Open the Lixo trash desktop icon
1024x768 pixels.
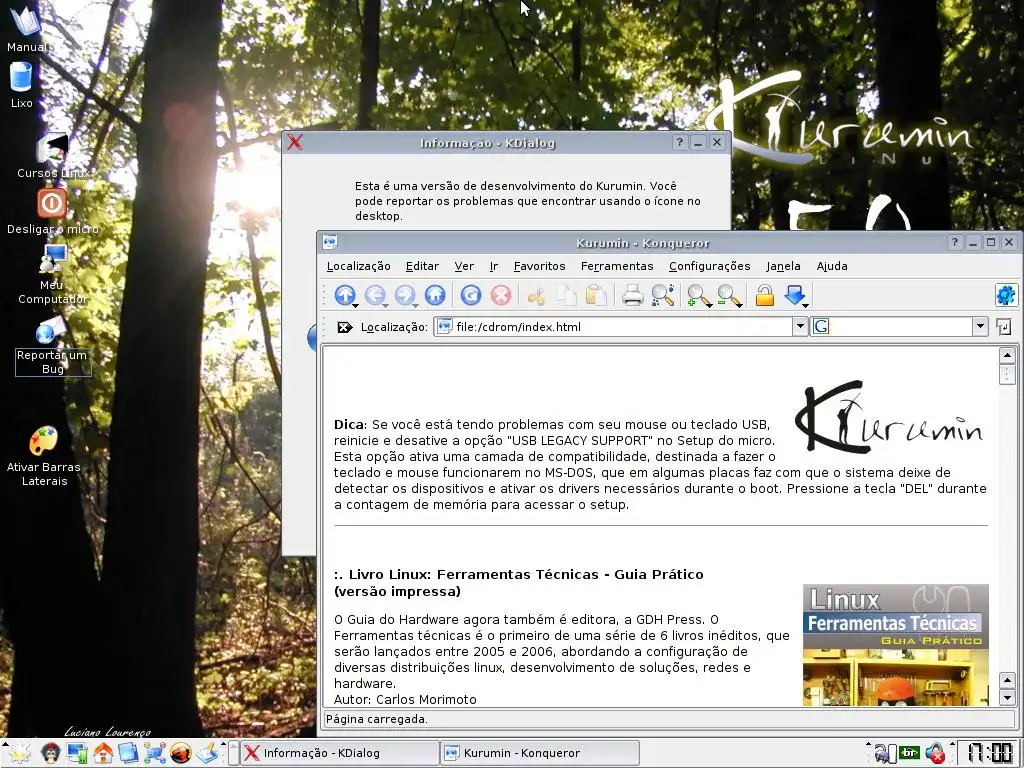click(x=21, y=85)
